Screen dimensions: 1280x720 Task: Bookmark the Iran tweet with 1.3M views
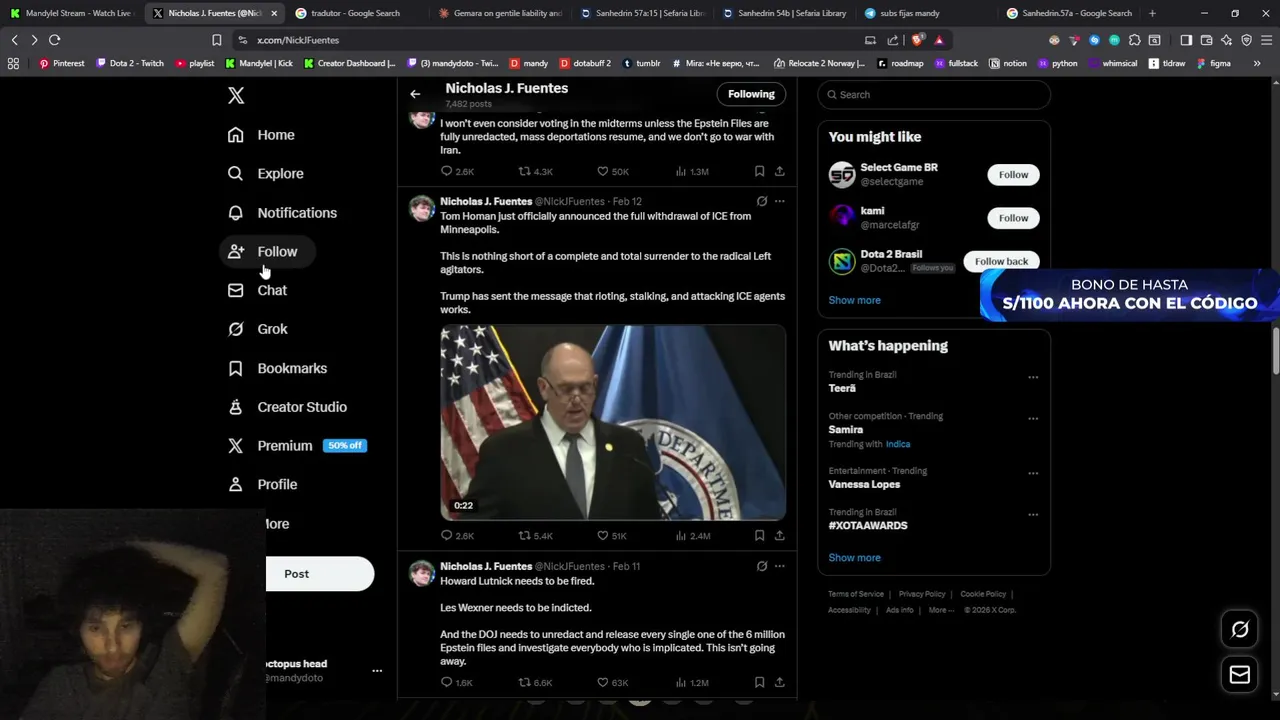(x=760, y=172)
